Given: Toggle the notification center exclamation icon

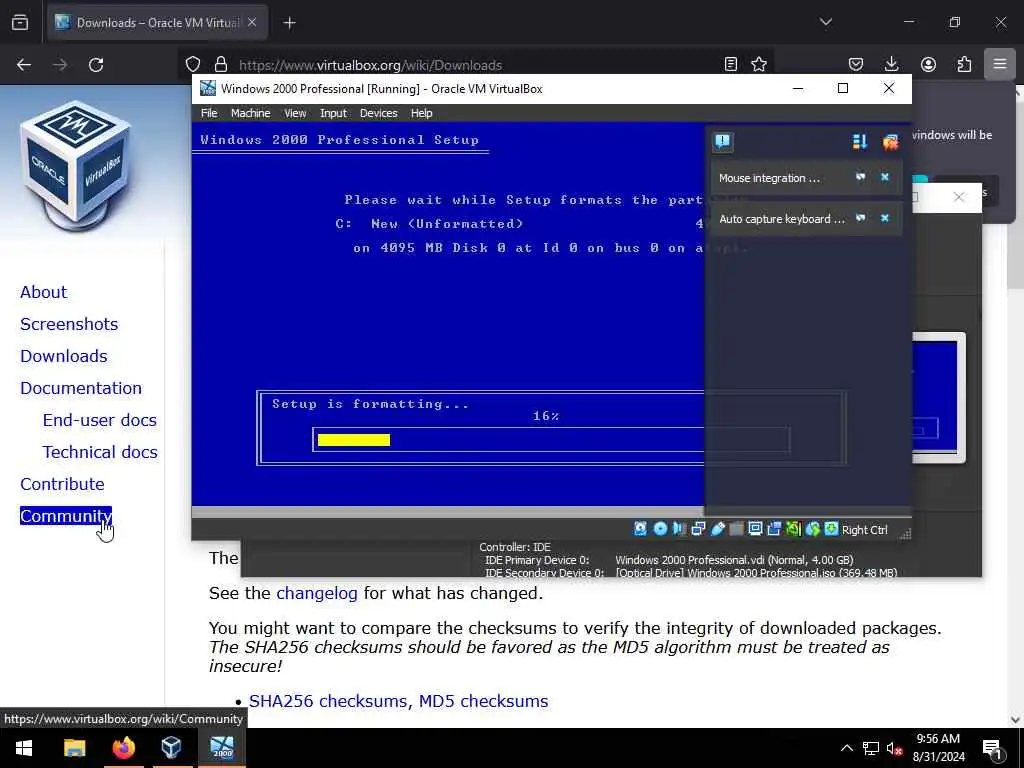Looking at the screenshot, I should (x=722, y=142).
